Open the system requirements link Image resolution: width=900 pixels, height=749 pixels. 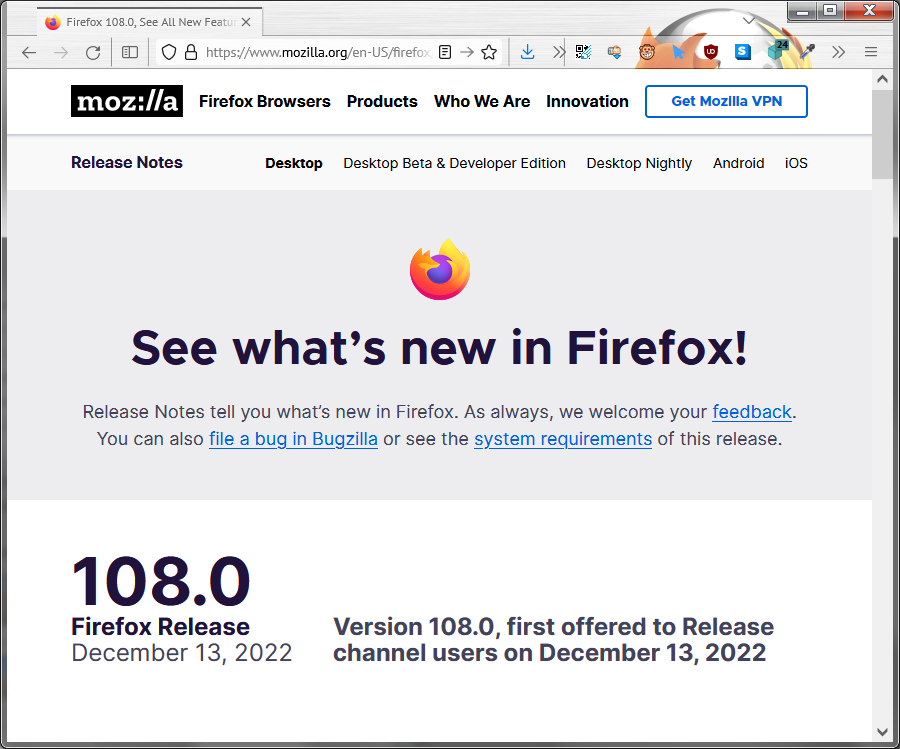point(563,438)
